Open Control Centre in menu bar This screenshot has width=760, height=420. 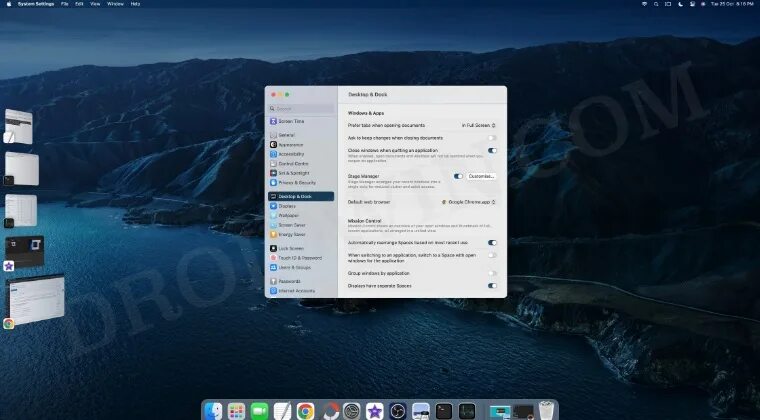pos(692,4)
